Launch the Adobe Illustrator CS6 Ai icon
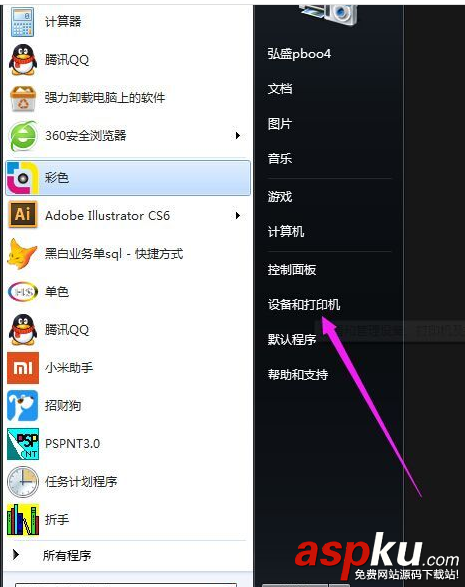465x587 pixels. [x=23, y=215]
